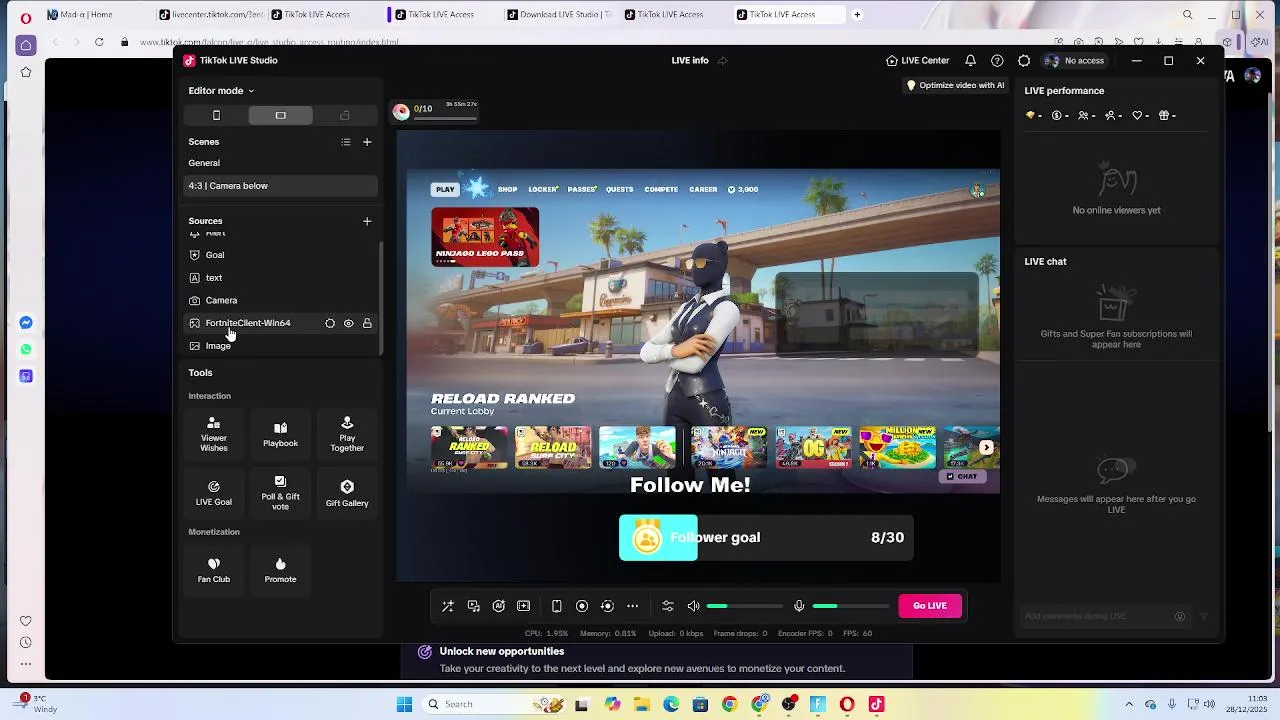Screen dimensions: 1280x720
Task: Adjust the microphone volume slider
Action: pos(850,606)
